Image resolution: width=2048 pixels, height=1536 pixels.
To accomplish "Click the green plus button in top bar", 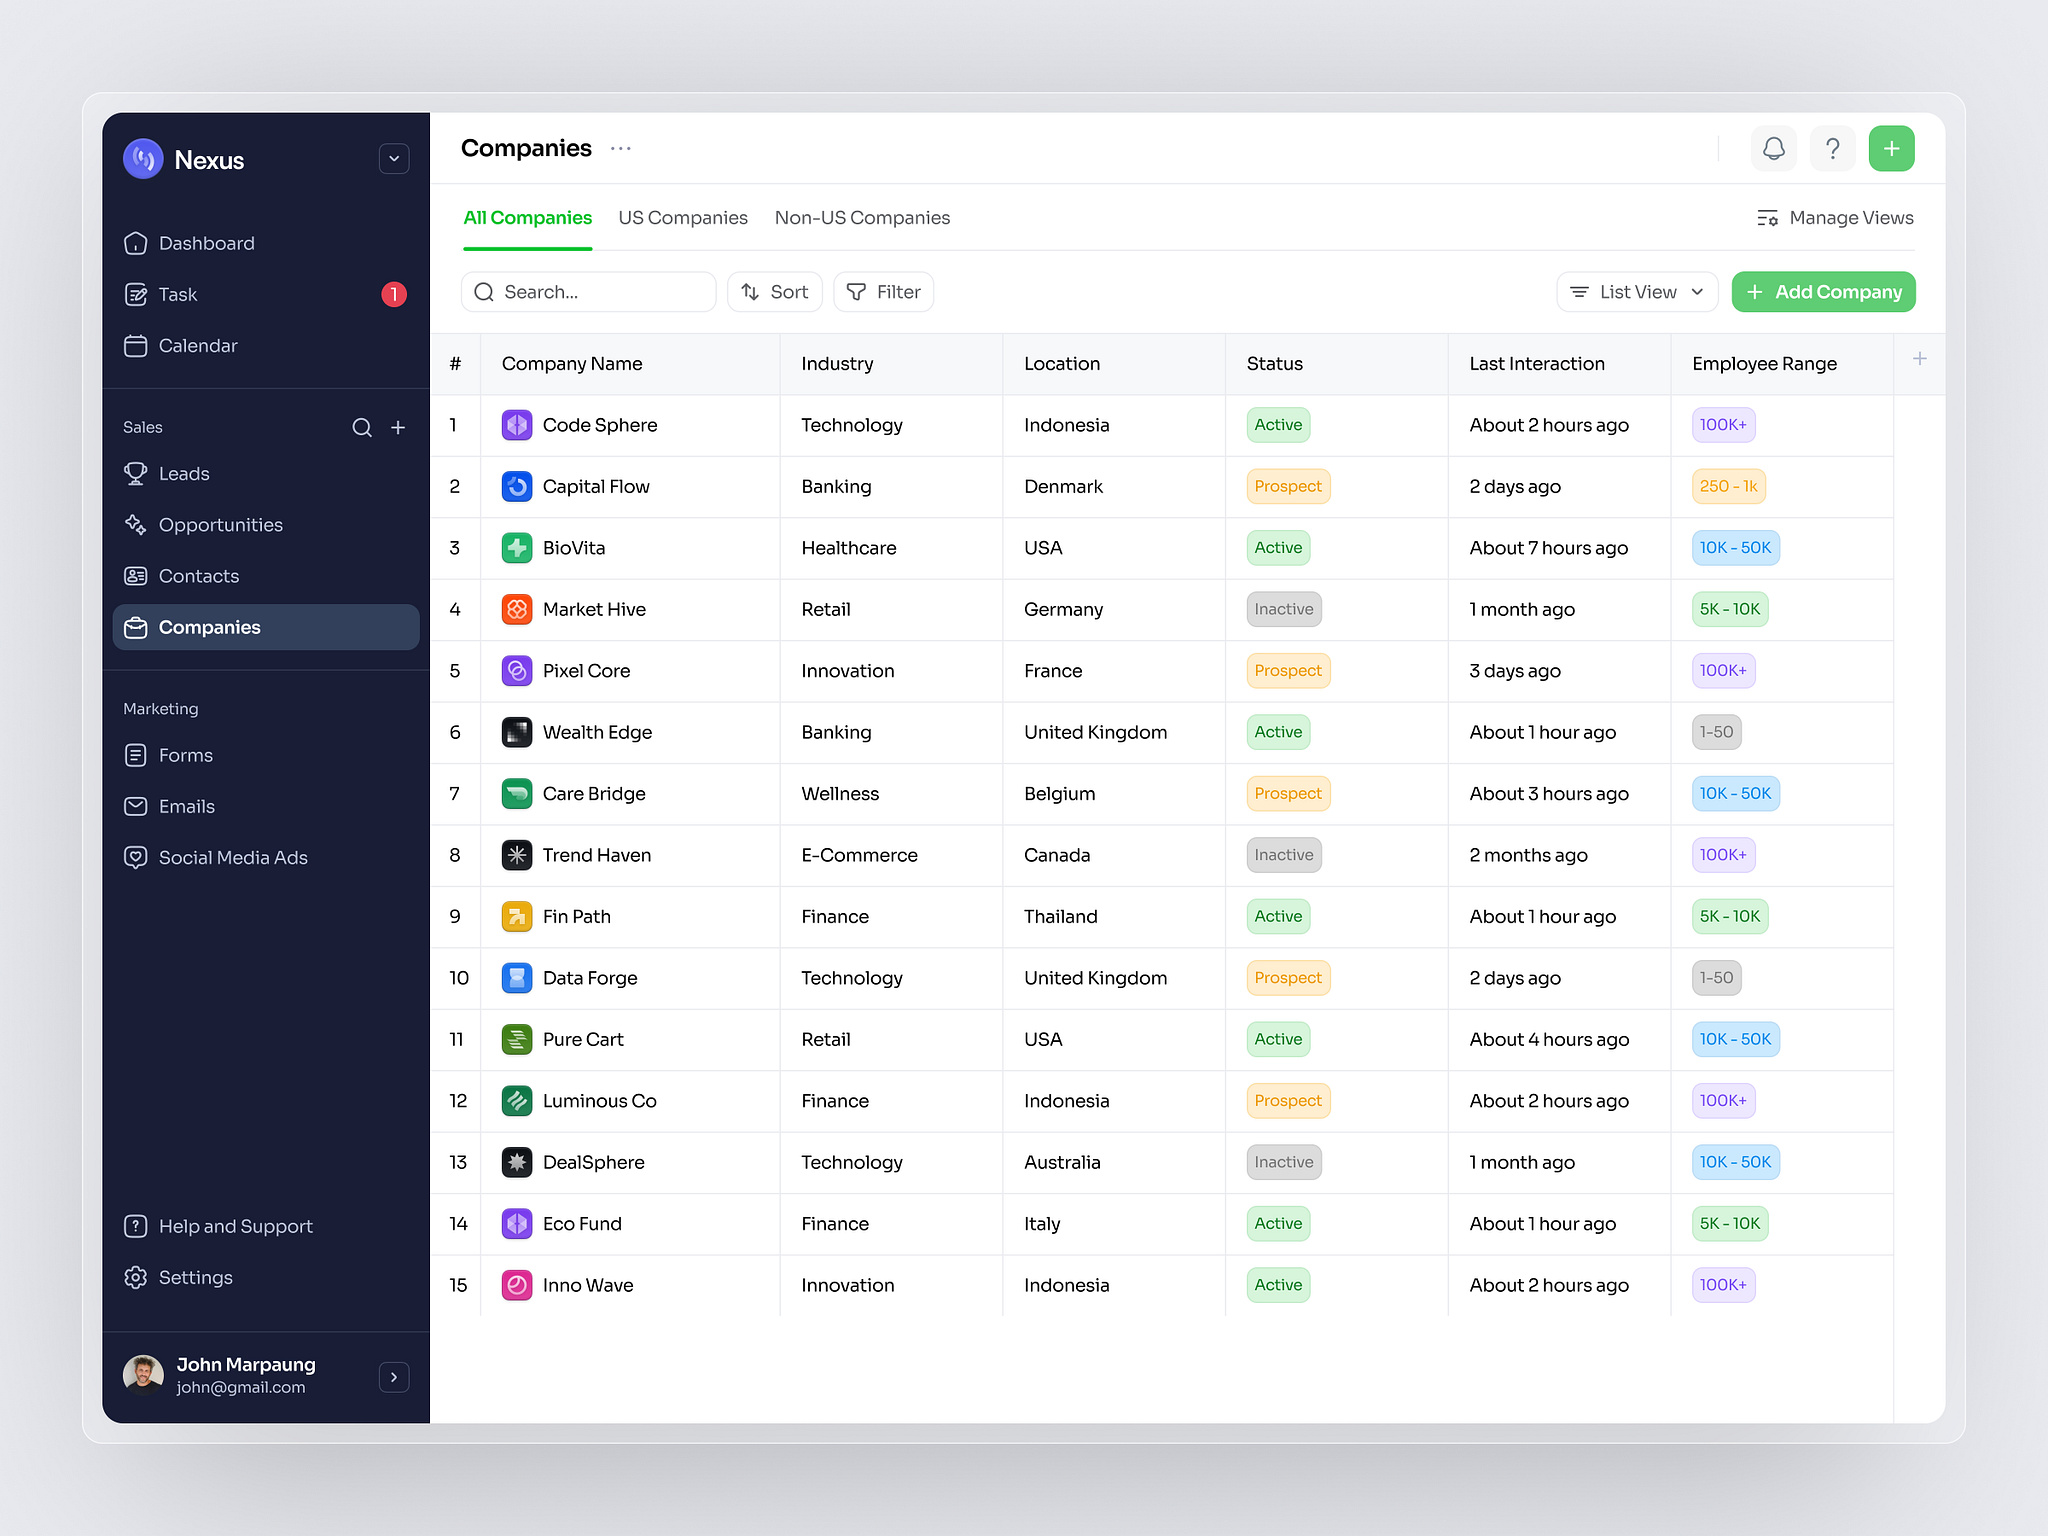I will click(1891, 148).
